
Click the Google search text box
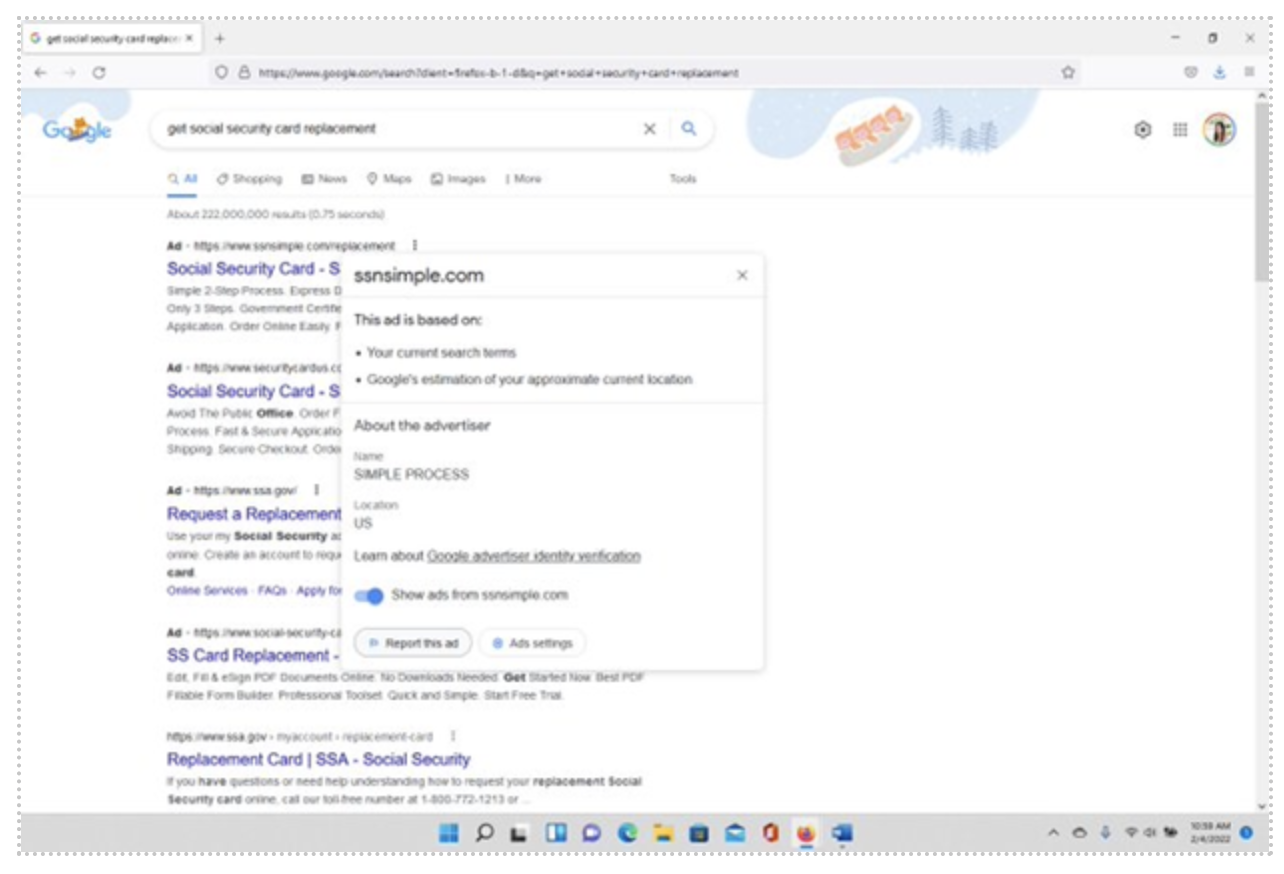(x=400, y=129)
